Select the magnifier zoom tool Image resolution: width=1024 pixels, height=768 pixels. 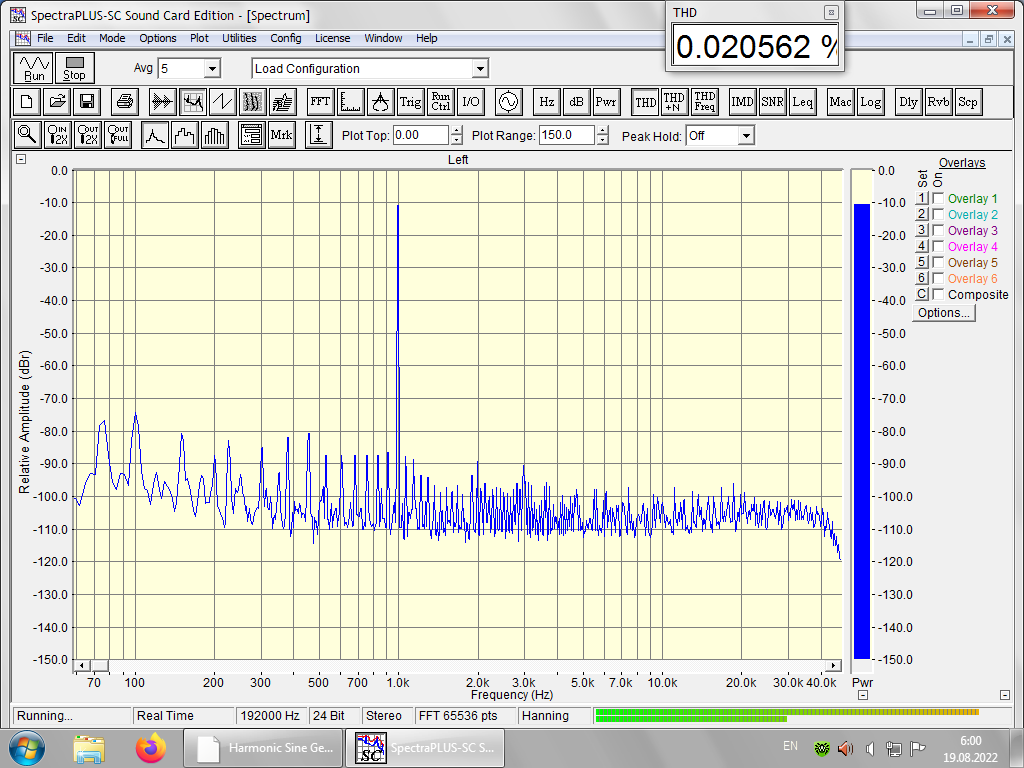pos(27,135)
